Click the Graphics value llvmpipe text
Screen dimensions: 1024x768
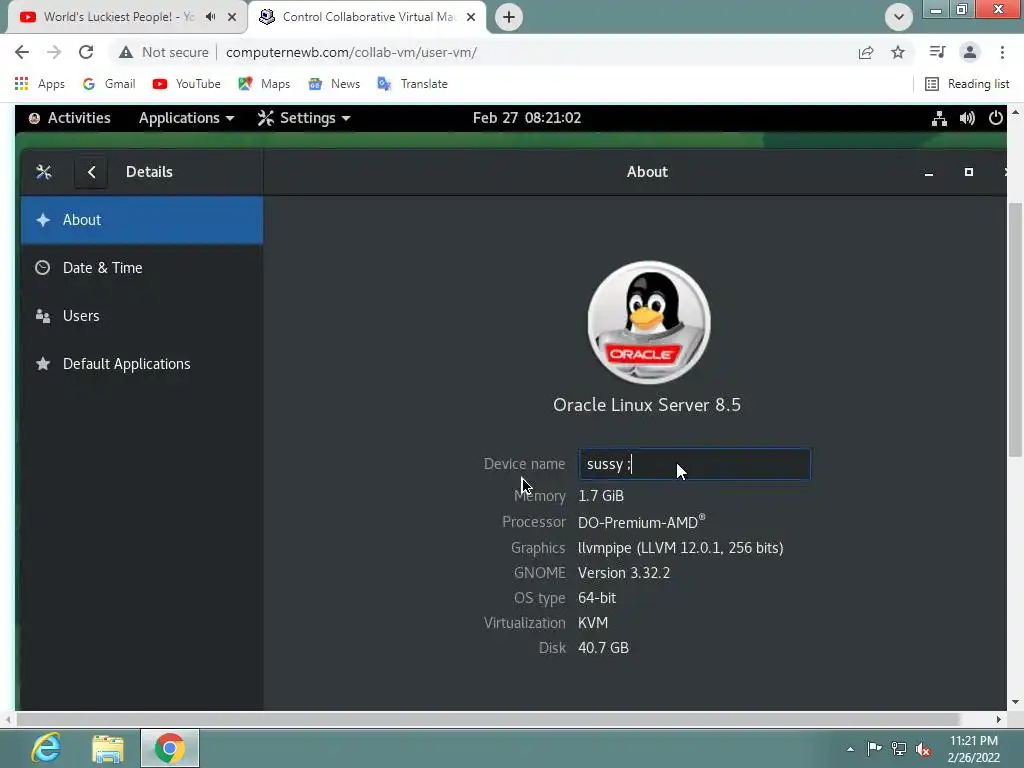click(680, 548)
